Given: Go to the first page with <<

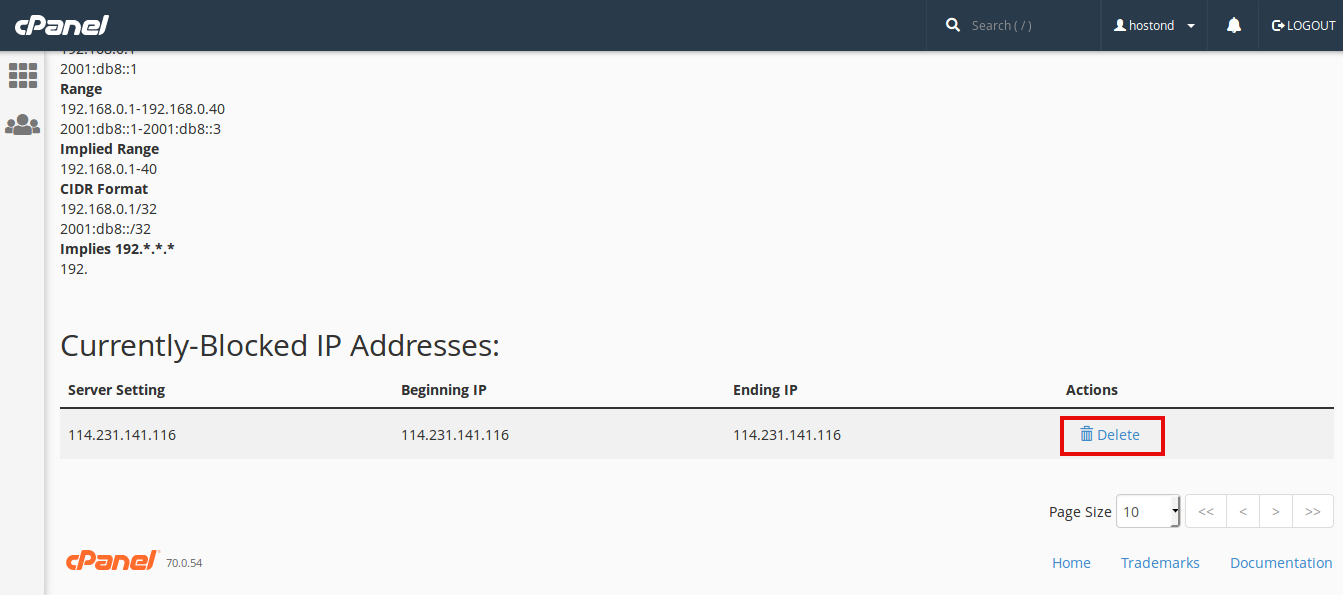Looking at the screenshot, I should (1206, 511).
